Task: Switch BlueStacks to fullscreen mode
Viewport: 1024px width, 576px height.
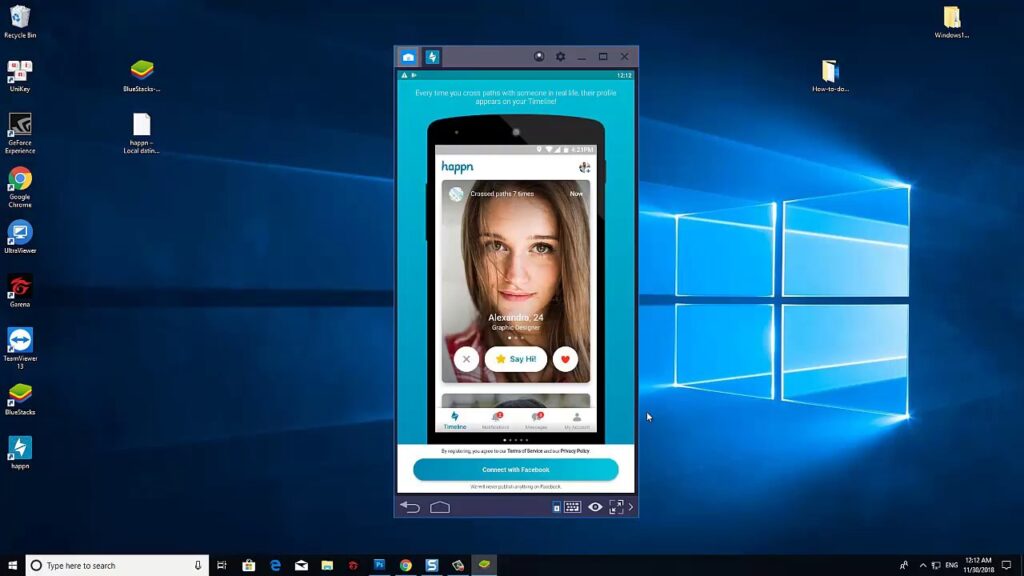Action: pyautogui.click(x=616, y=507)
